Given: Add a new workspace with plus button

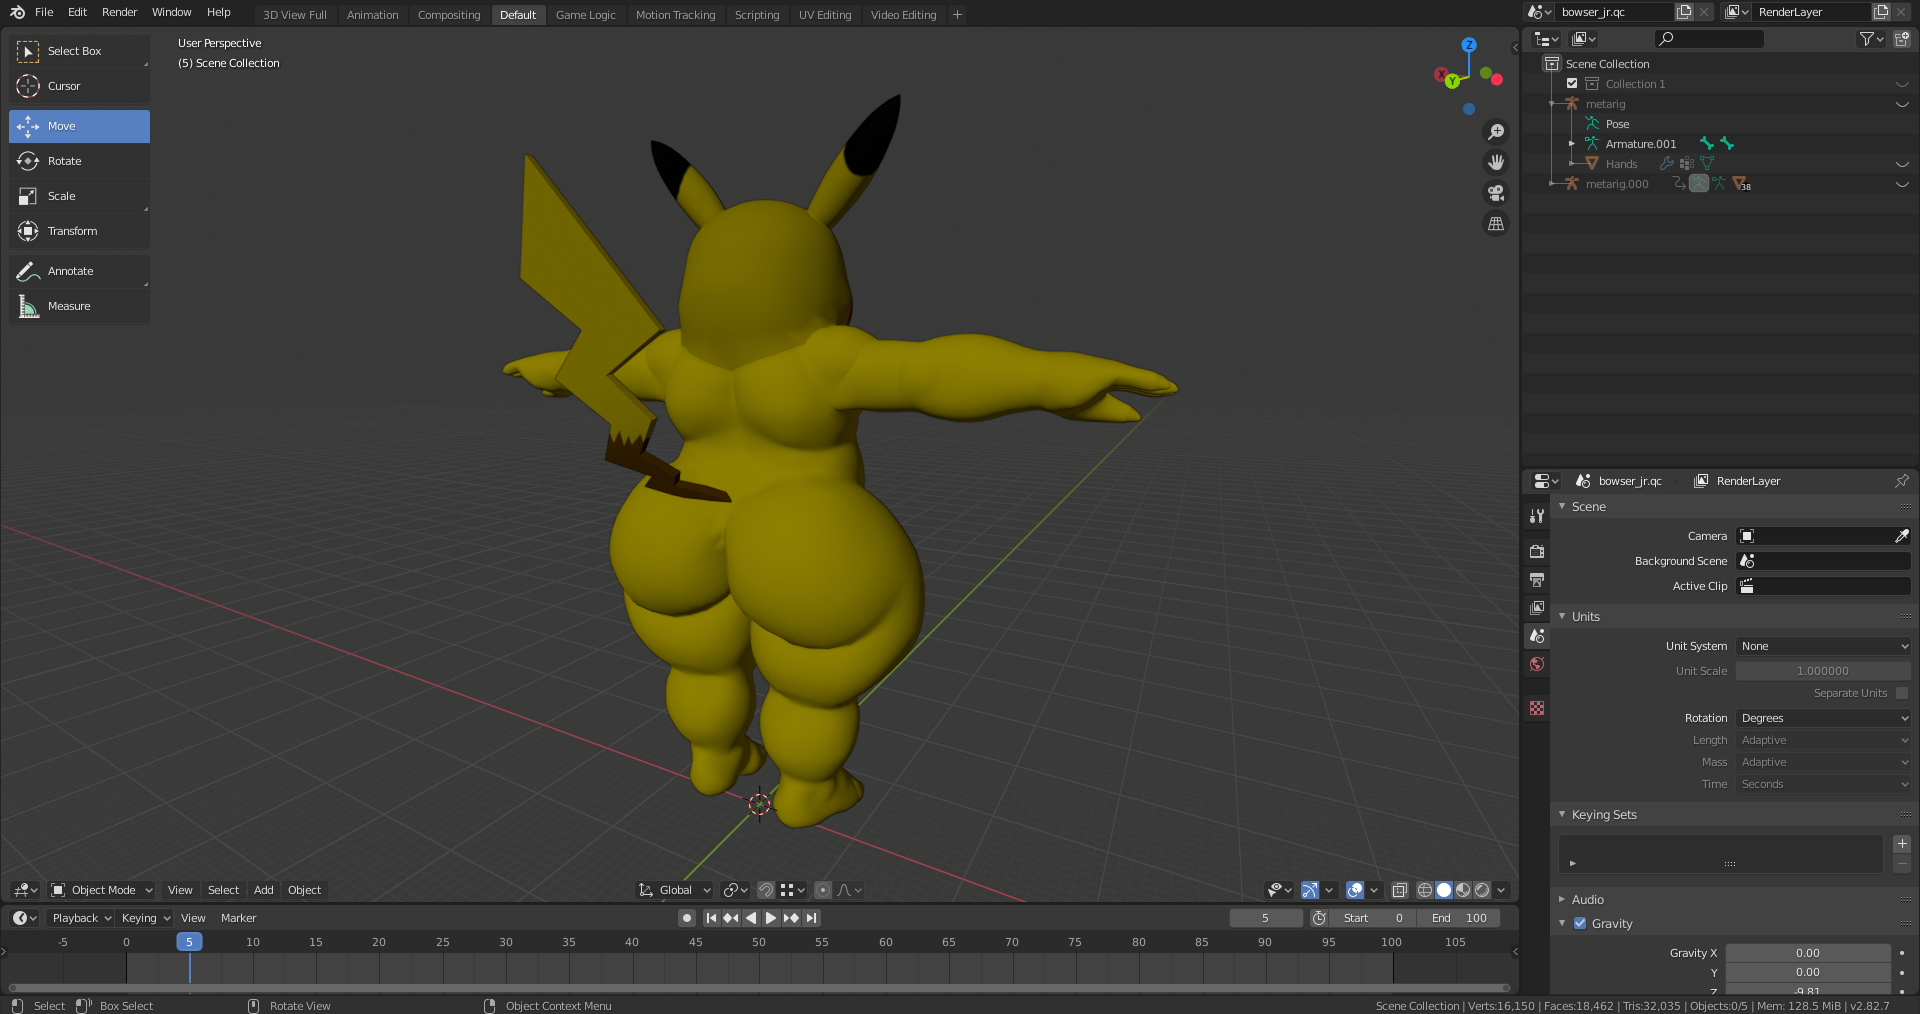Looking at the screenshot, I should click(957, 14).
